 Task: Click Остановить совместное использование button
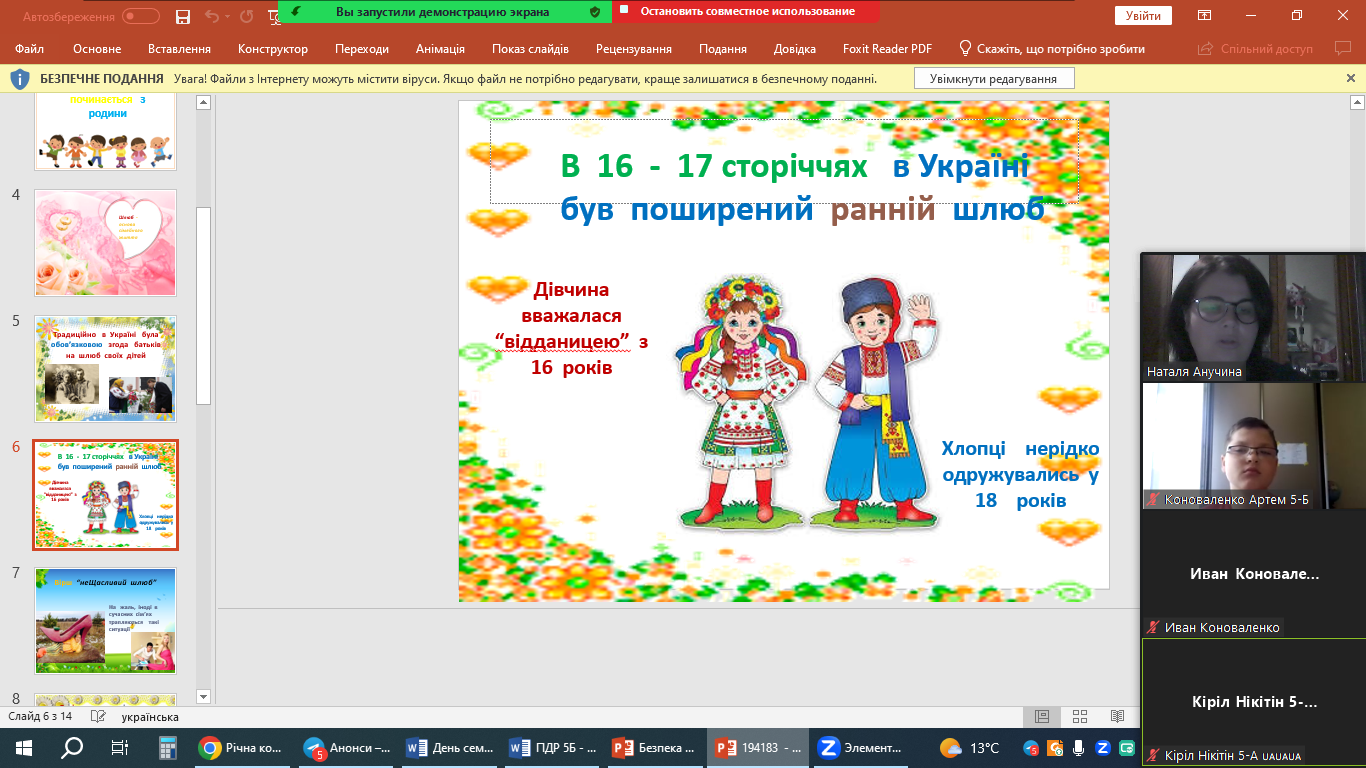(746, 12)
